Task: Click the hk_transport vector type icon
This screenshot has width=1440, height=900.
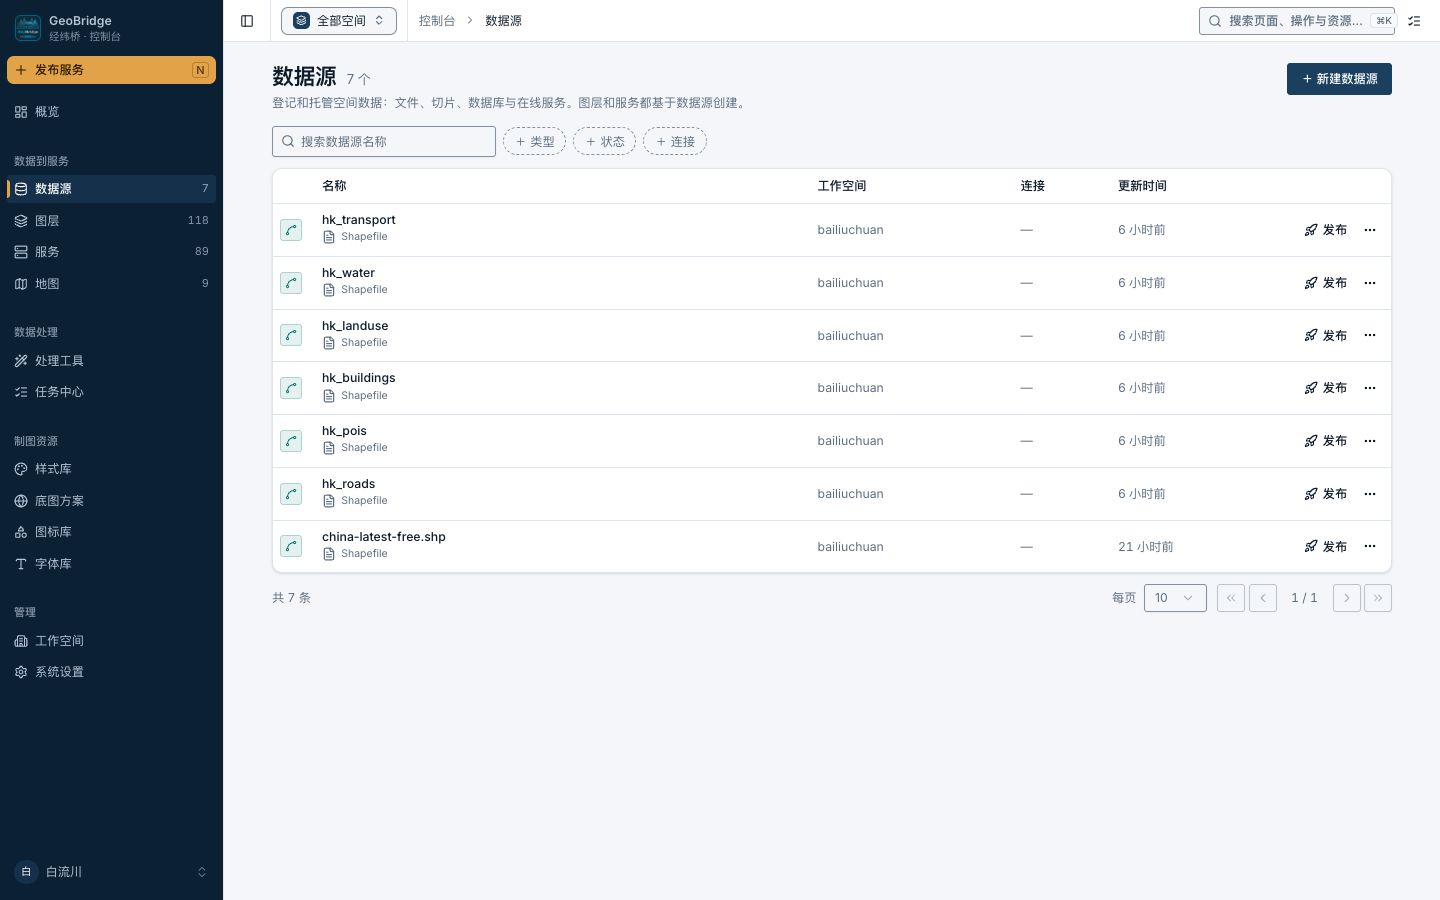Action: tap(291, 230)
